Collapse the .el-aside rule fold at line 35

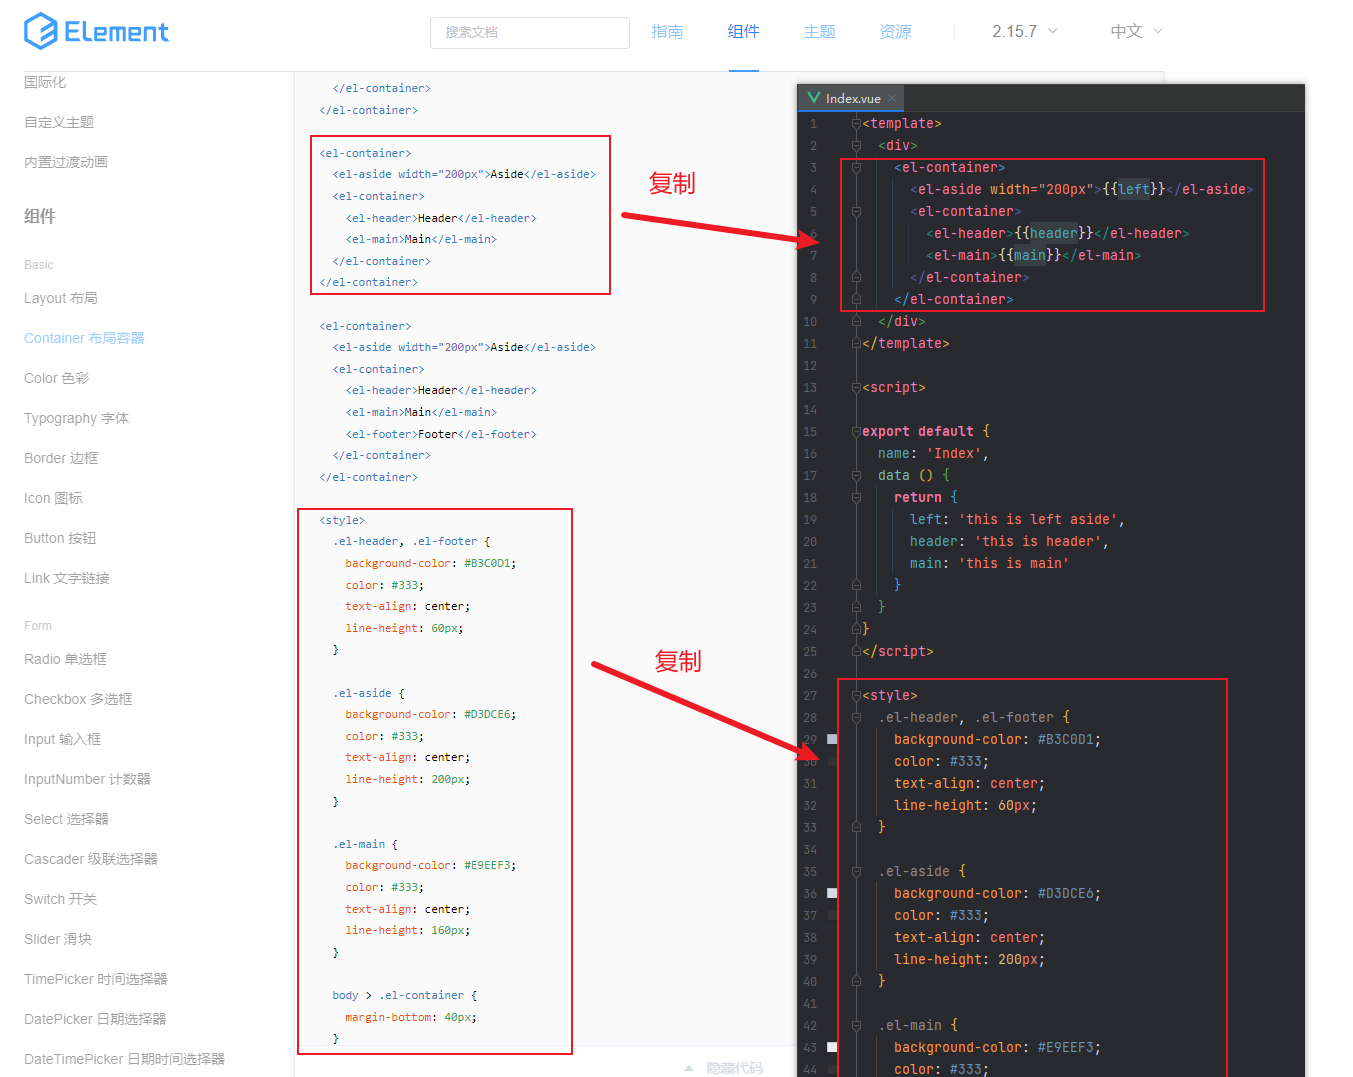click(x=856, y=871)
